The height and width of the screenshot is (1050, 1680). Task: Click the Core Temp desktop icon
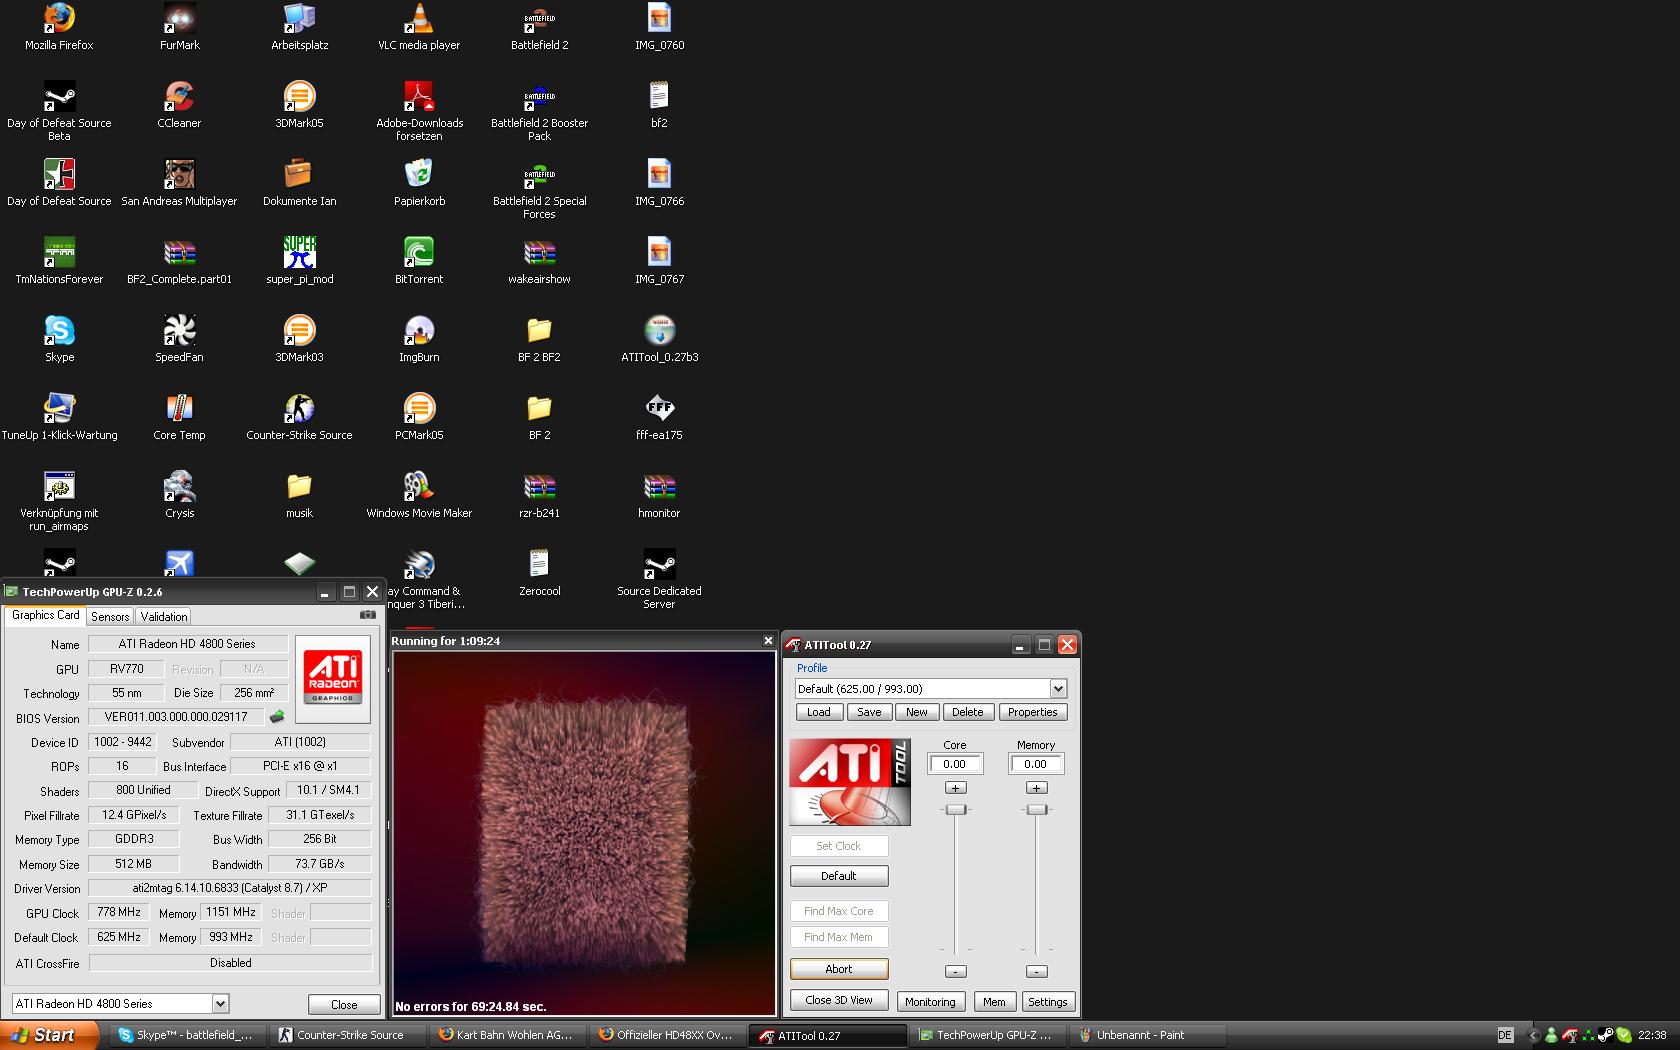coord(180,417)
